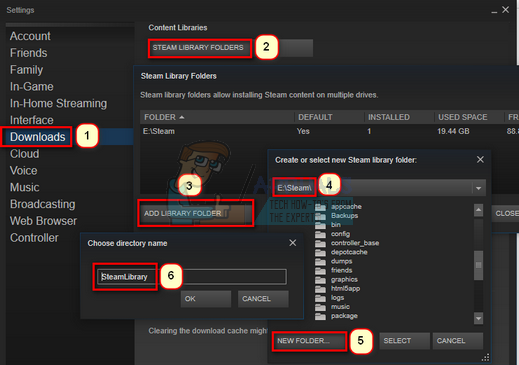Select the E:\Steam library folder row
This screenshot has height=365, width=519.
coord(329,131)
